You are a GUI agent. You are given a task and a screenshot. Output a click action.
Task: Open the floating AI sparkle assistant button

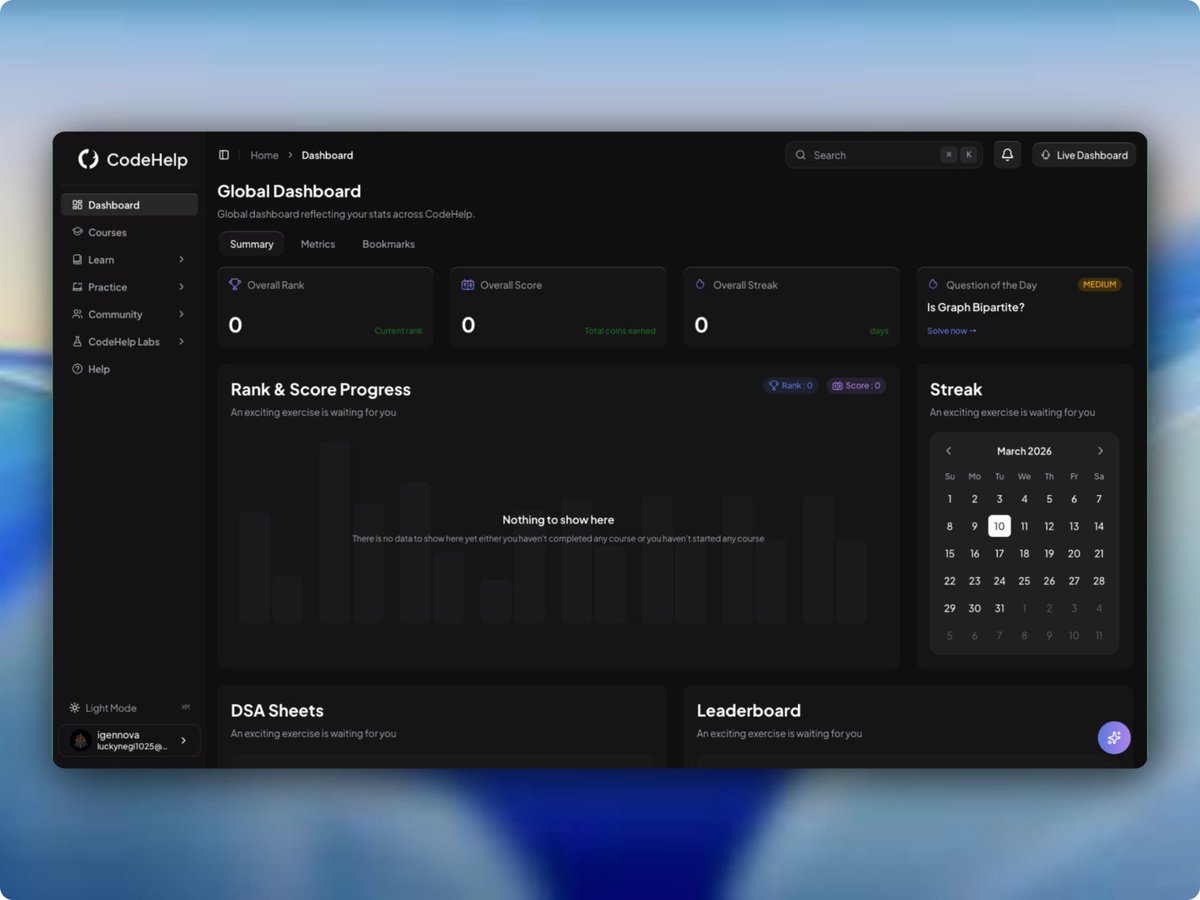pyautogui.click(x=1114, y=738)
